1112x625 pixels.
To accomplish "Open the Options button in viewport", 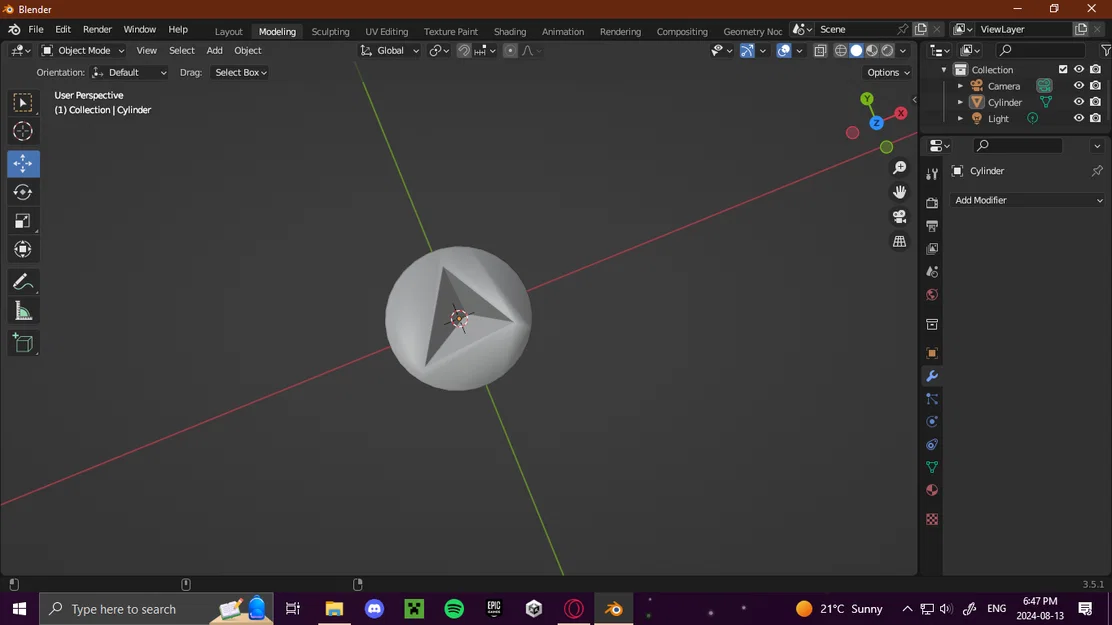I will pyautogui.click(x=888, y=72).
